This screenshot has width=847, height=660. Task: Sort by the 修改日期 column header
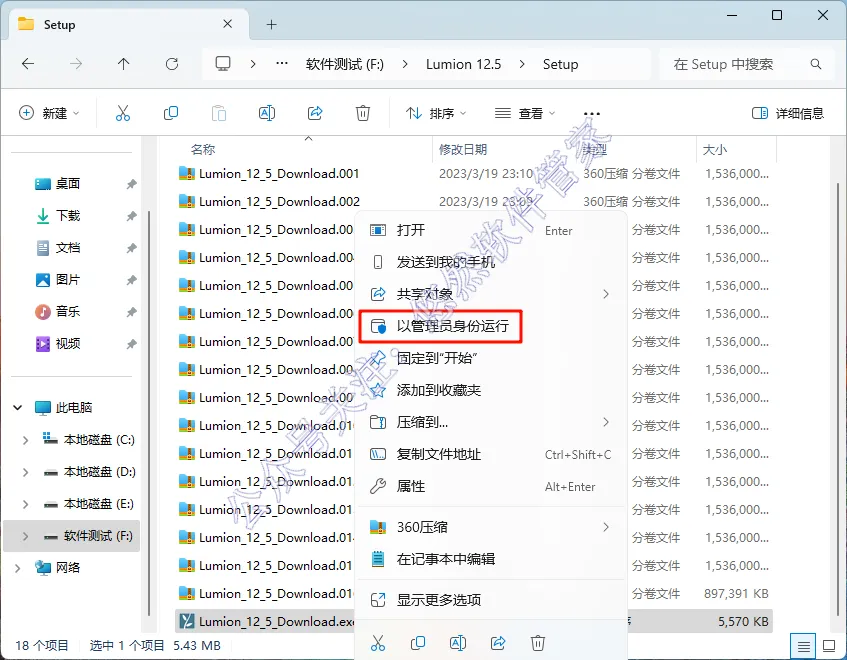tap(463, 150)
